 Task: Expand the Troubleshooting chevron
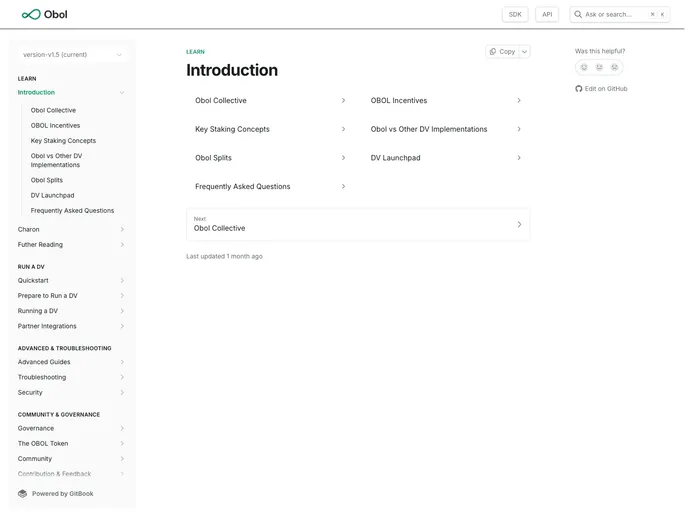pyautogui.click(x=122, y=377)
